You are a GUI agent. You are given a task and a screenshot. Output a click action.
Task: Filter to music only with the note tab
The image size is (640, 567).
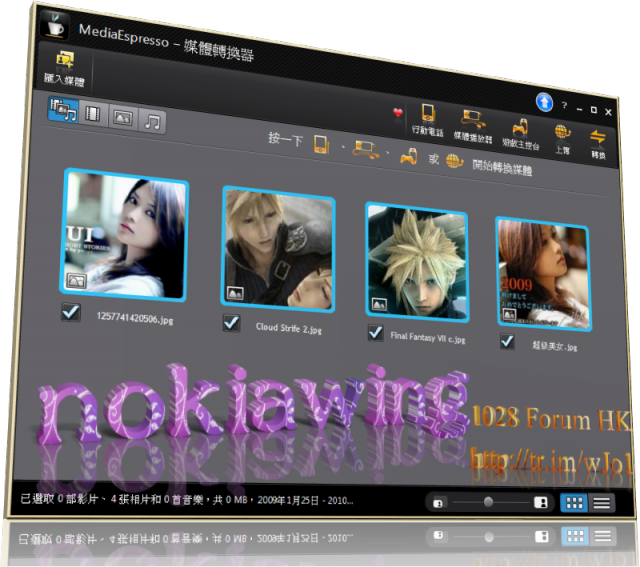tap(152, 122)
